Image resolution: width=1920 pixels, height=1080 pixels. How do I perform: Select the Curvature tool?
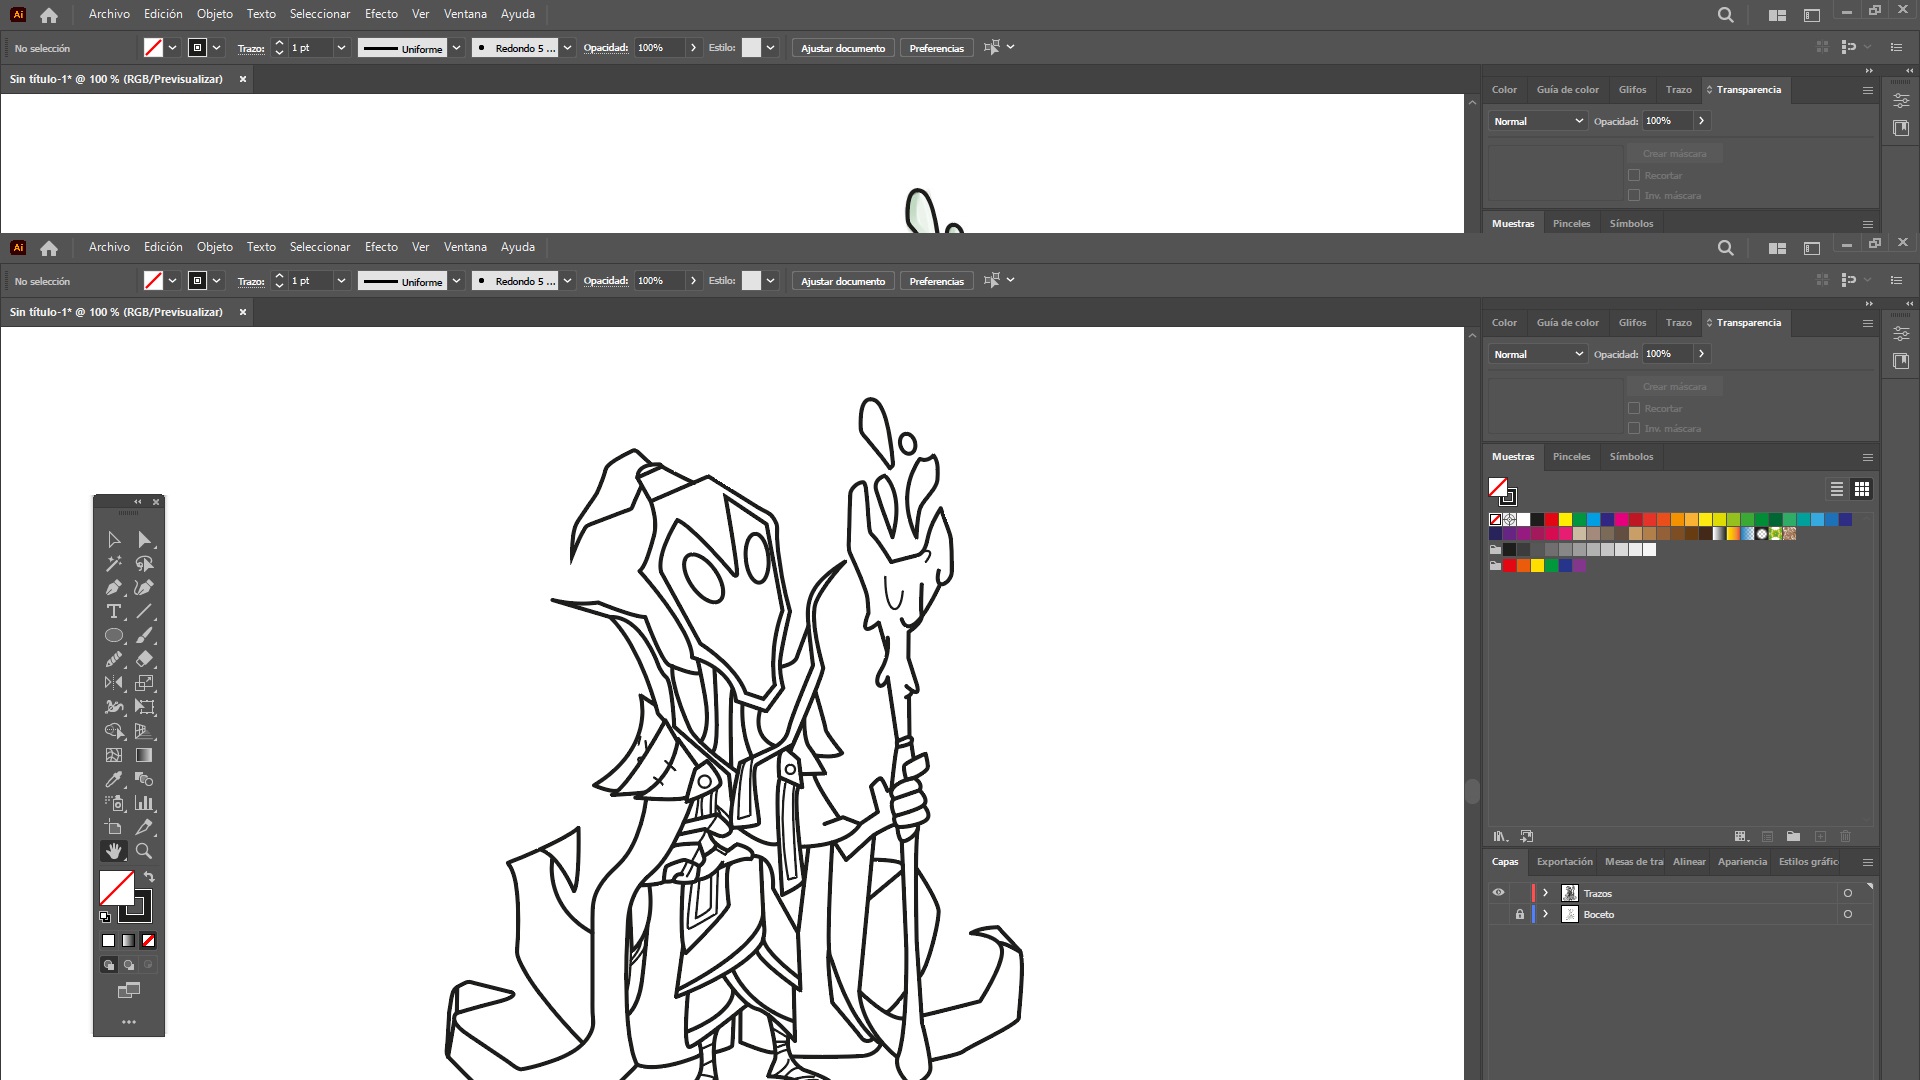tap(144, 588)
